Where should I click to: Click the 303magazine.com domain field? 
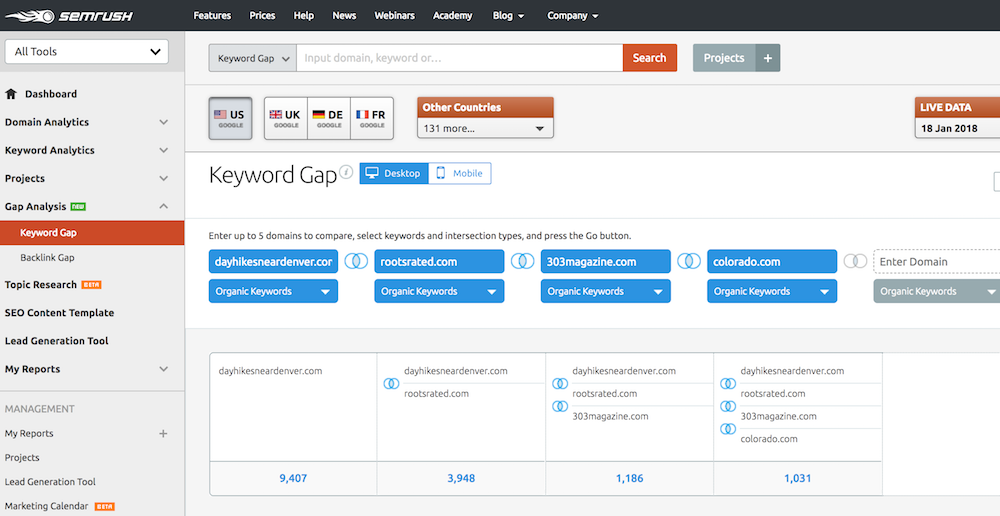[x=606, y=262]
